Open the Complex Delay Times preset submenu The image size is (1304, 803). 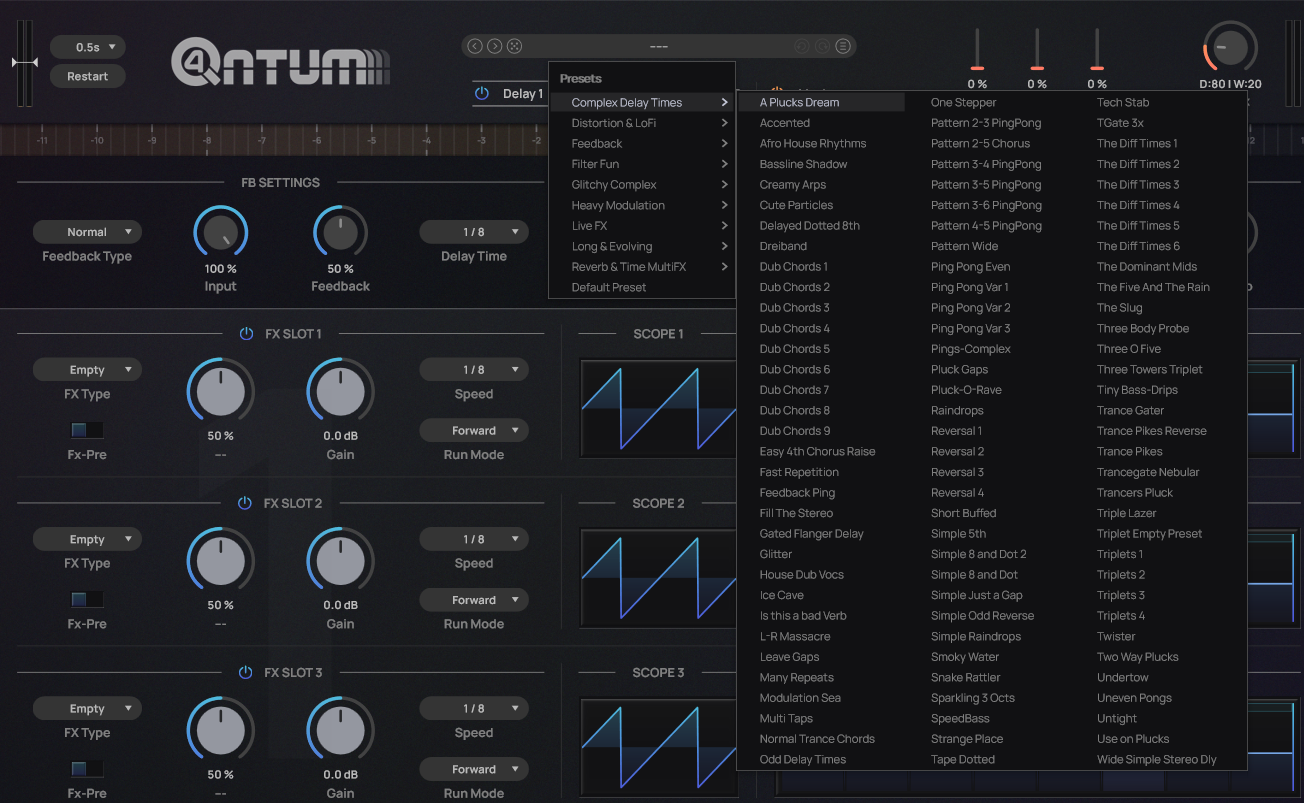point(642,102)
